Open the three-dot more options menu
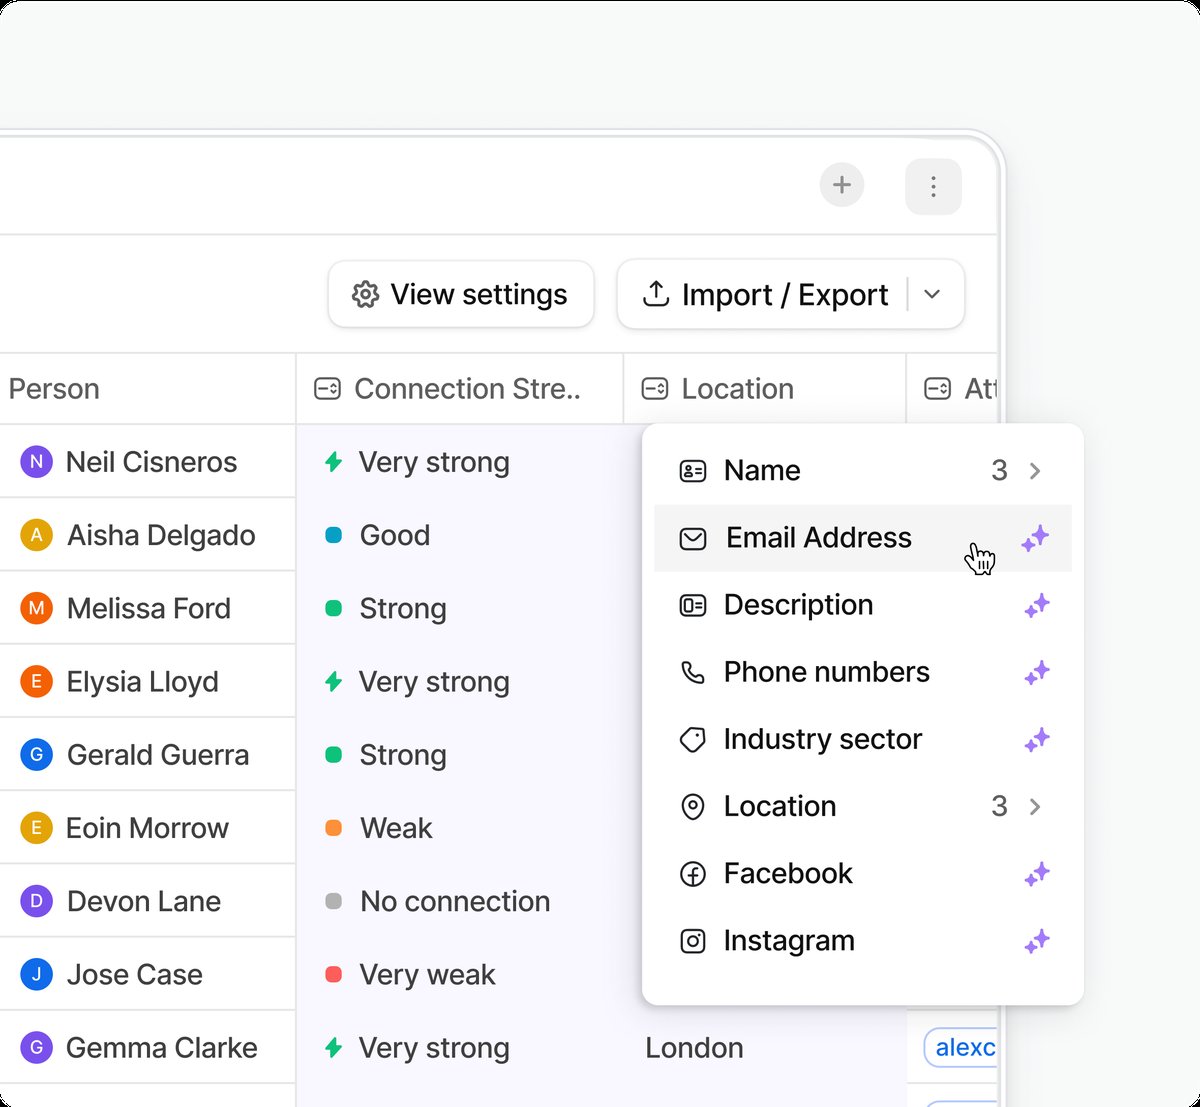This screenshot has width=1200, height=1107. click(x=932, y=187)
